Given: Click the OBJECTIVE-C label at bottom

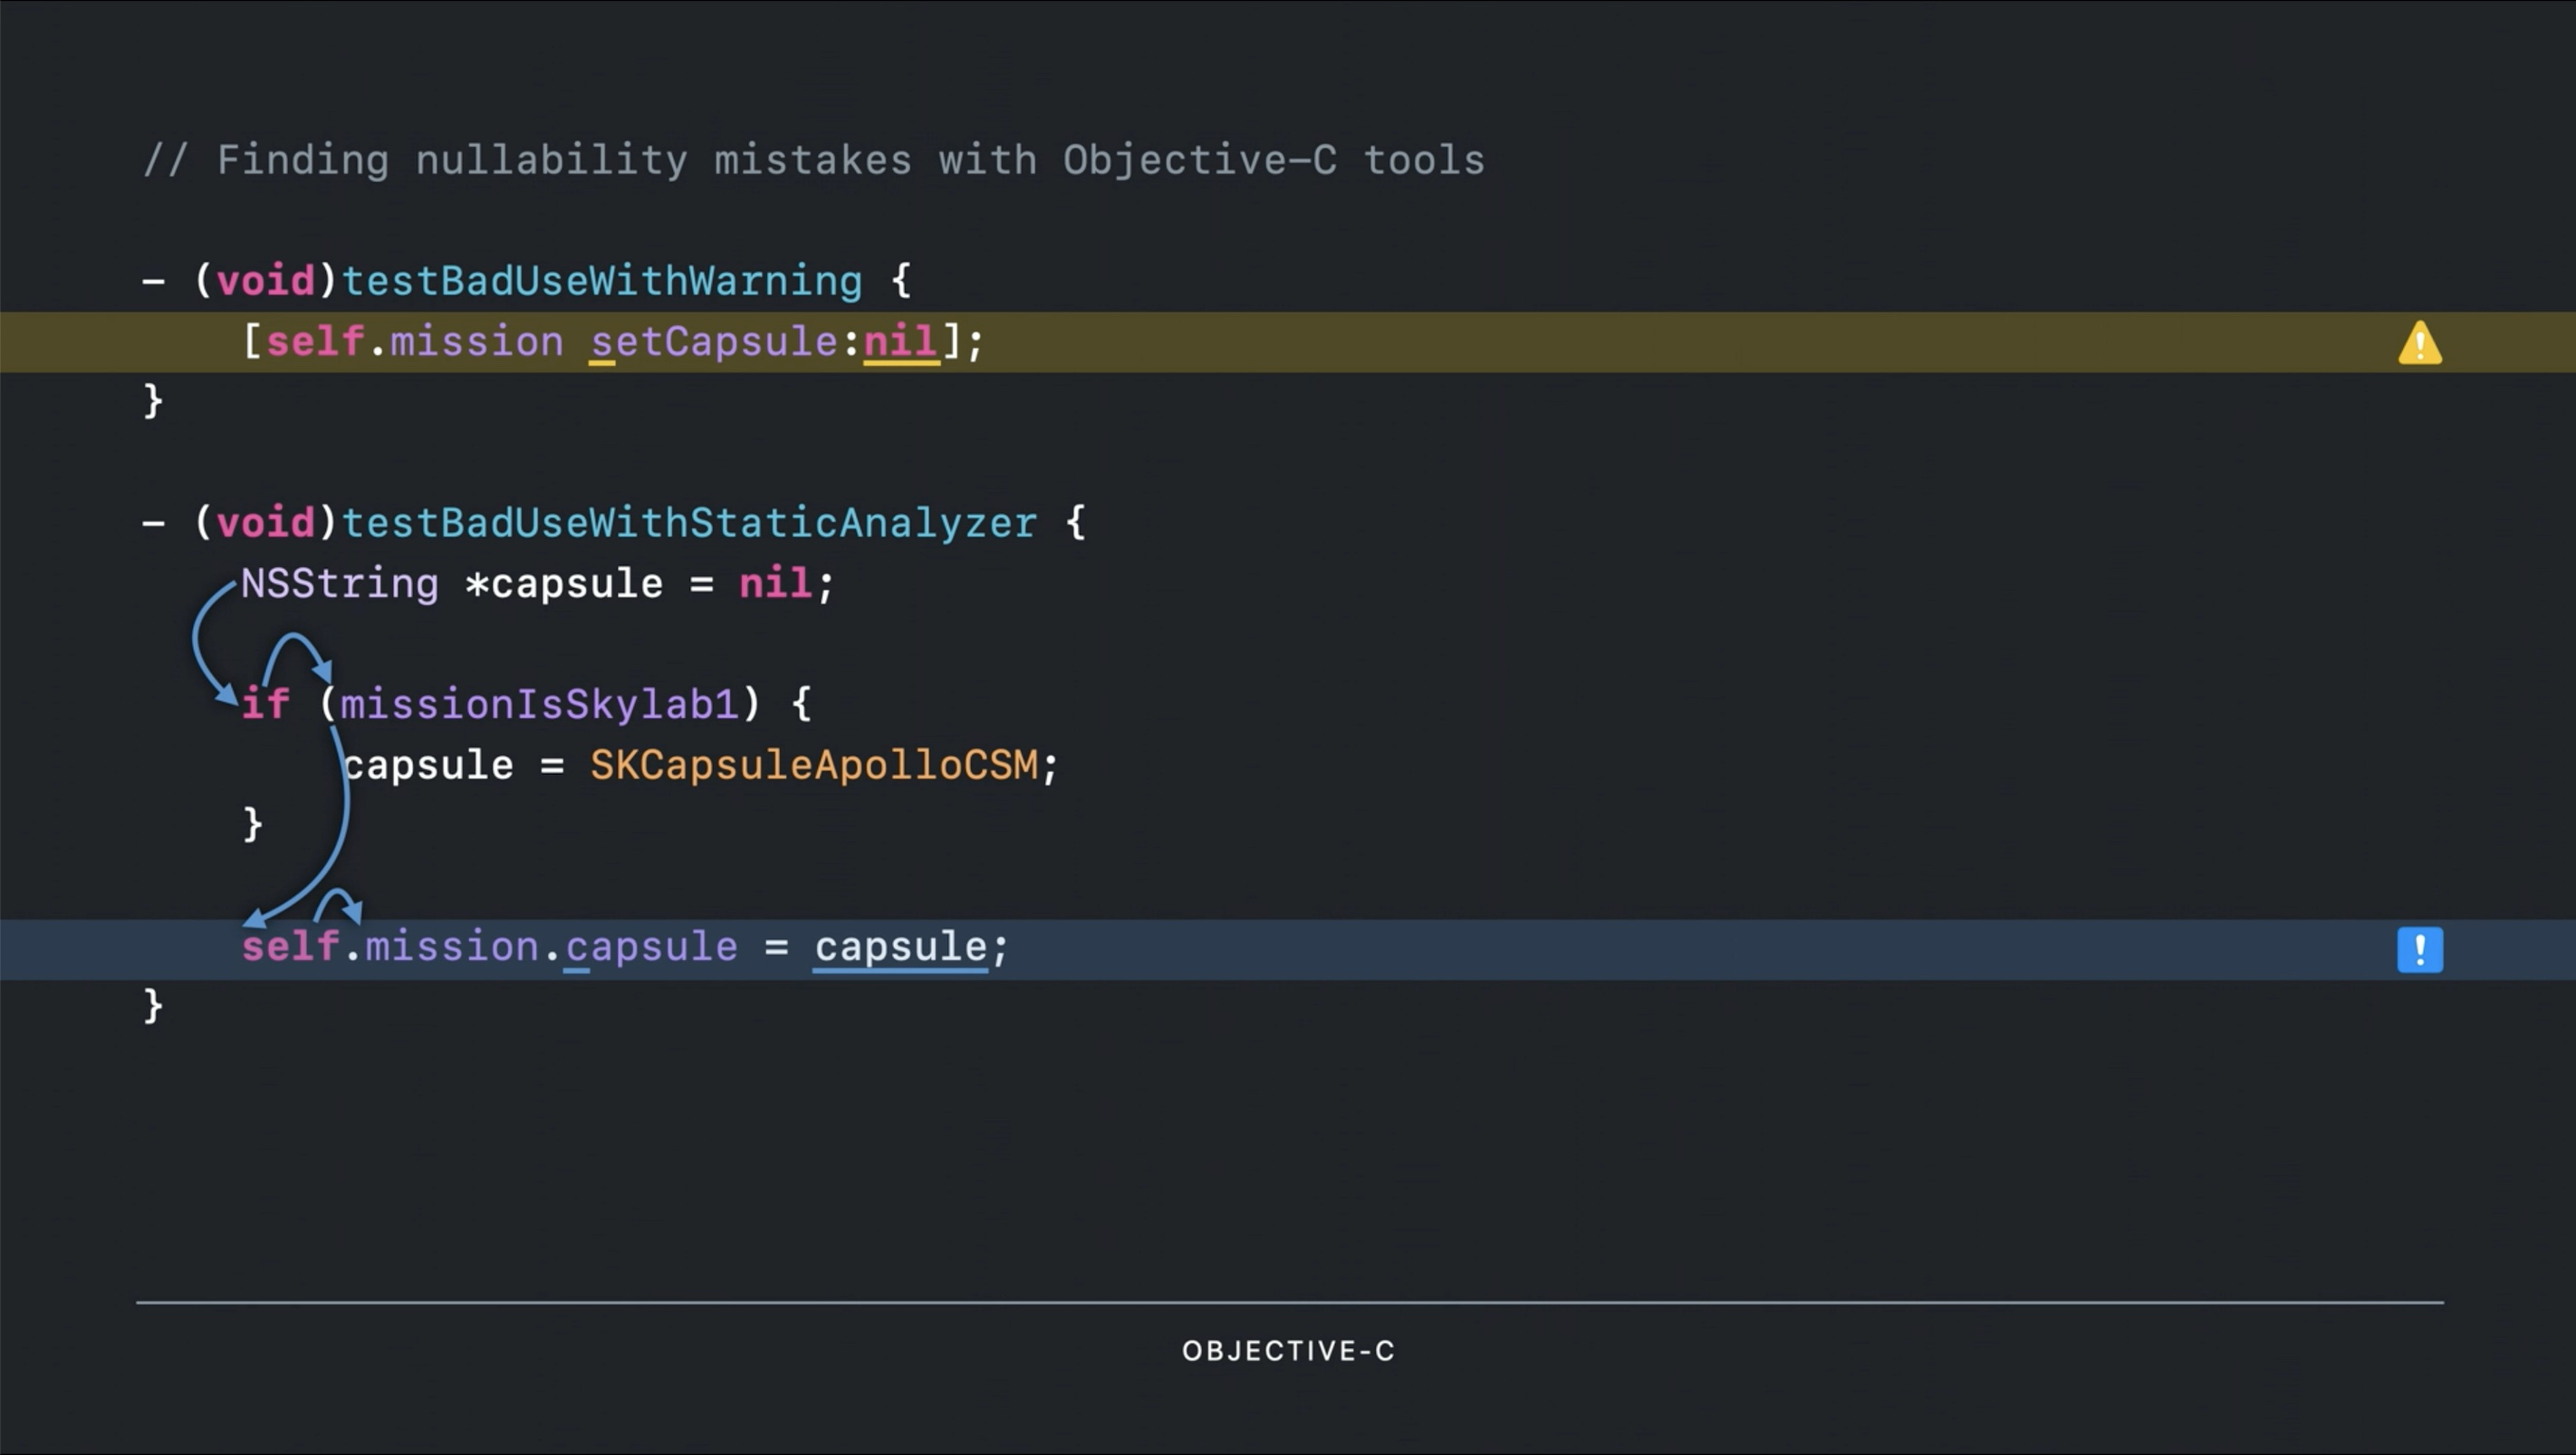Looking at the screenshot, I should [x=1288, y=1351].
